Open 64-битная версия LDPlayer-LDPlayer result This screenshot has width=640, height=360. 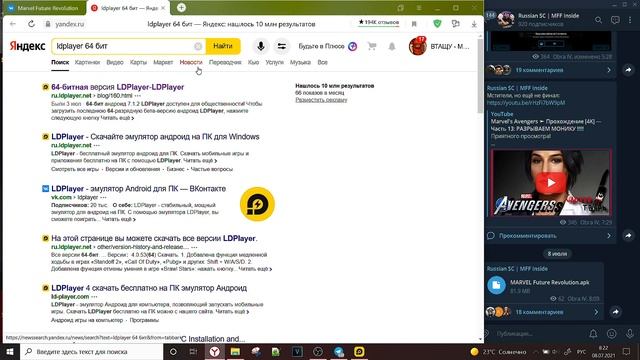point(118,87)
